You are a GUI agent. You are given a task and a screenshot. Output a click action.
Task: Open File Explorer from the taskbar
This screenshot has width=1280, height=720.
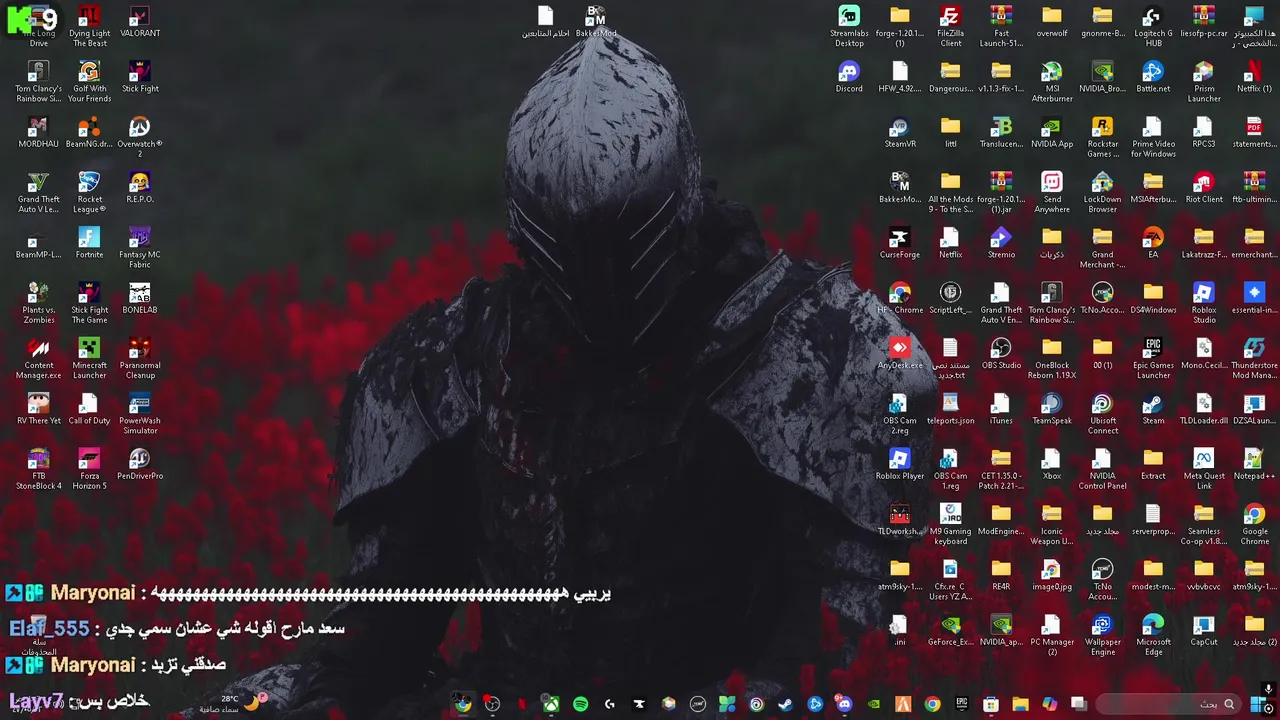(x=1020, y=704)
